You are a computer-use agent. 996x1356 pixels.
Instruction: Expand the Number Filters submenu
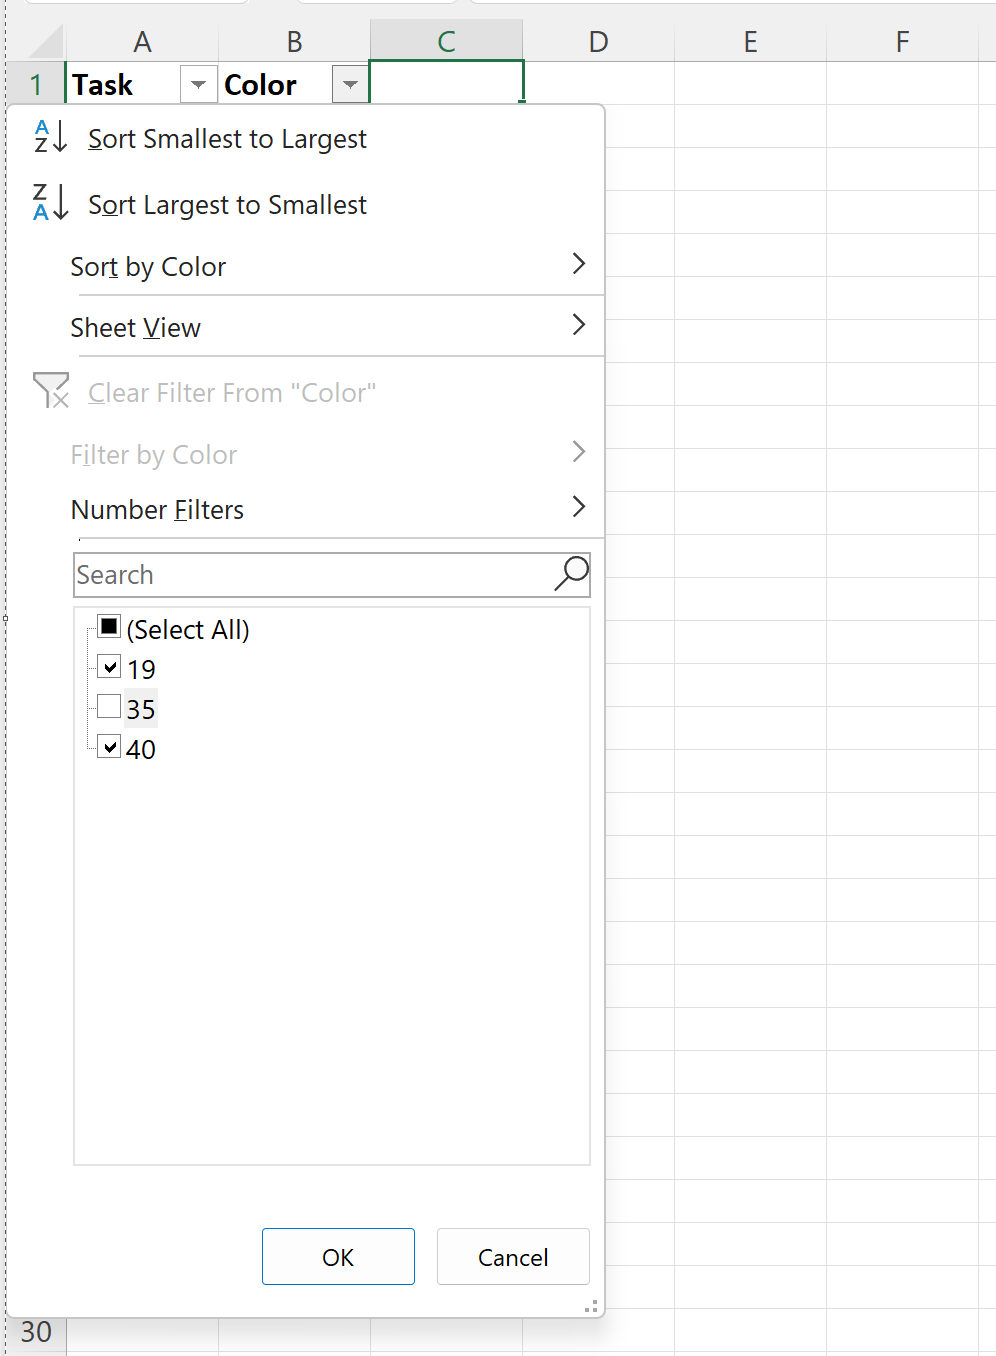pos(579,507)
